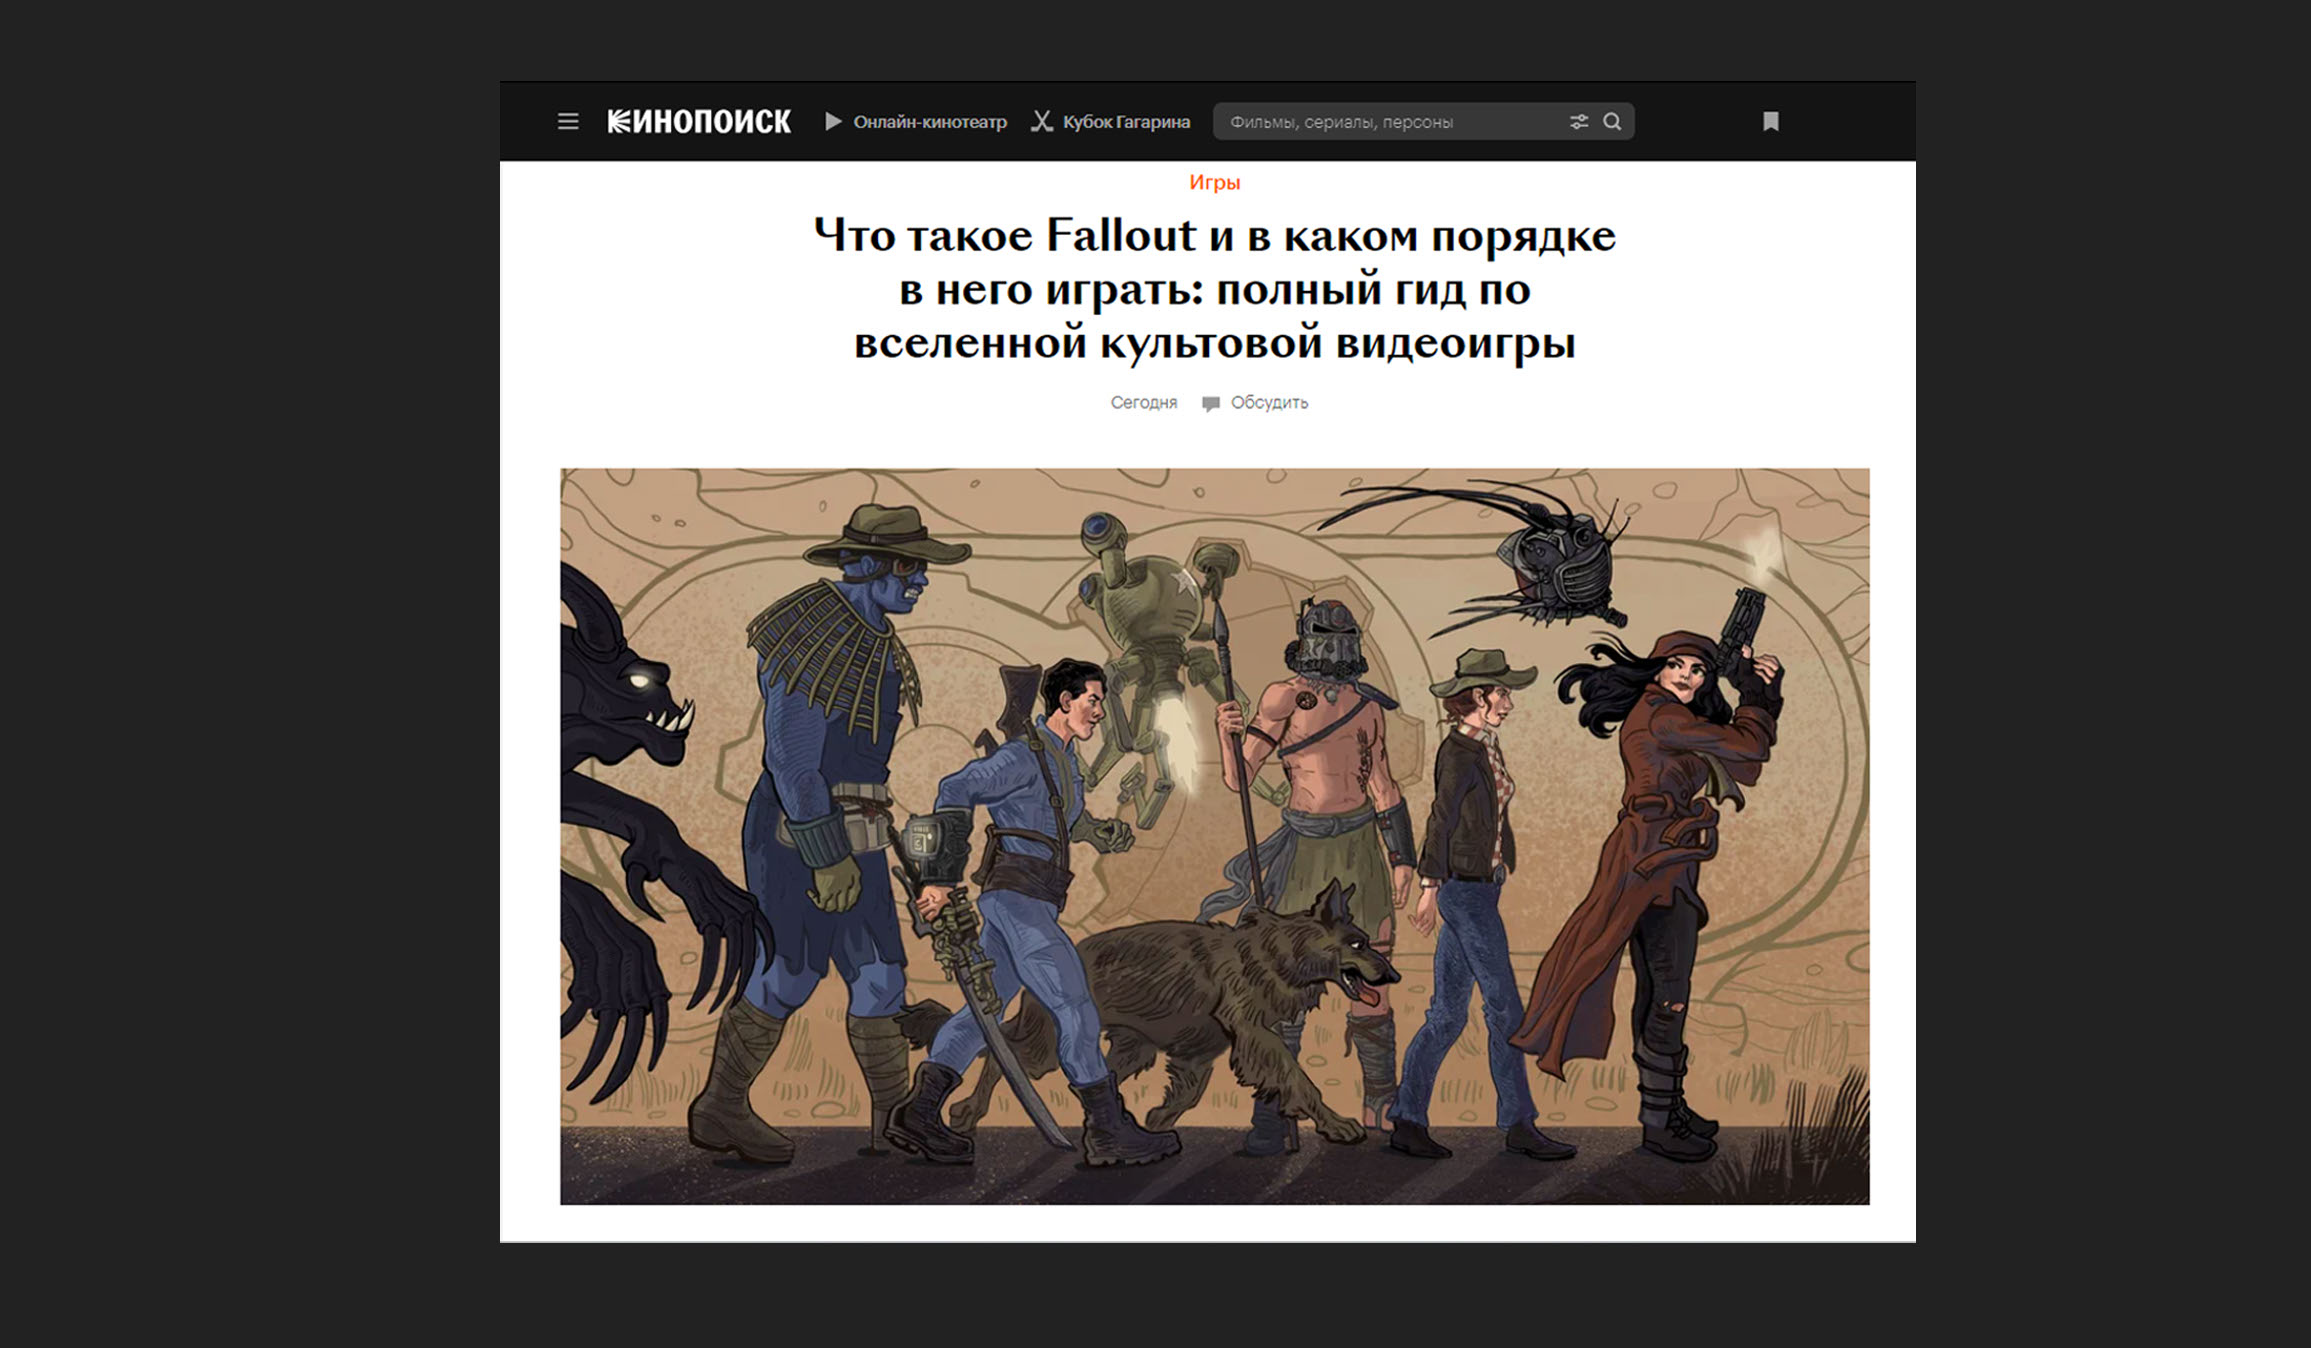The image size is (2311, 1348).
Task: Click the comment bubble icon
Action: [x=1211, y=404]
